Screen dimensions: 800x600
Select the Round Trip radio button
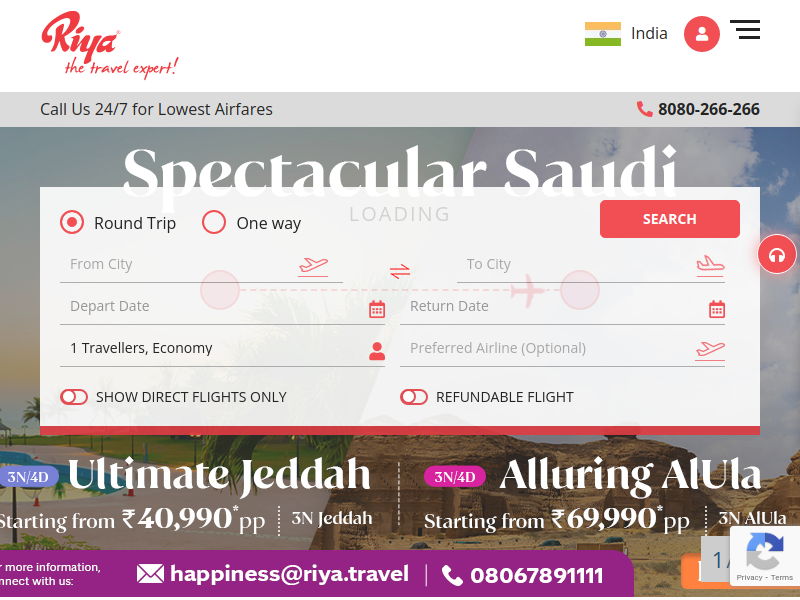(72, 222)
